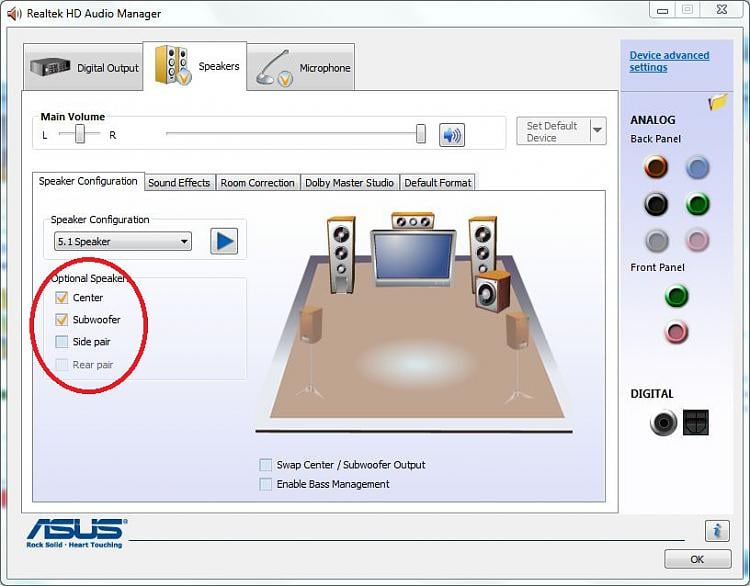Image resolution: width=750 pixels, height=586 pixels.
Task: Uncheck the Subwoofer optional speaker
Action: 62,320
